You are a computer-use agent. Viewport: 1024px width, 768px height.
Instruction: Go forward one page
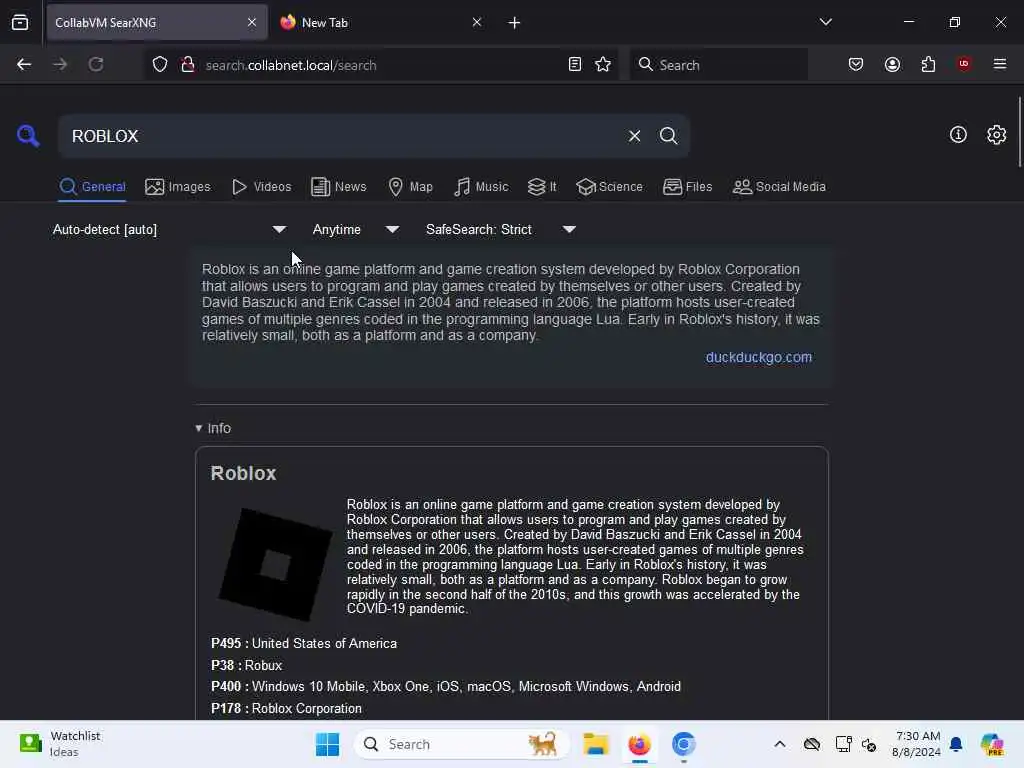[x=60, y=65]
